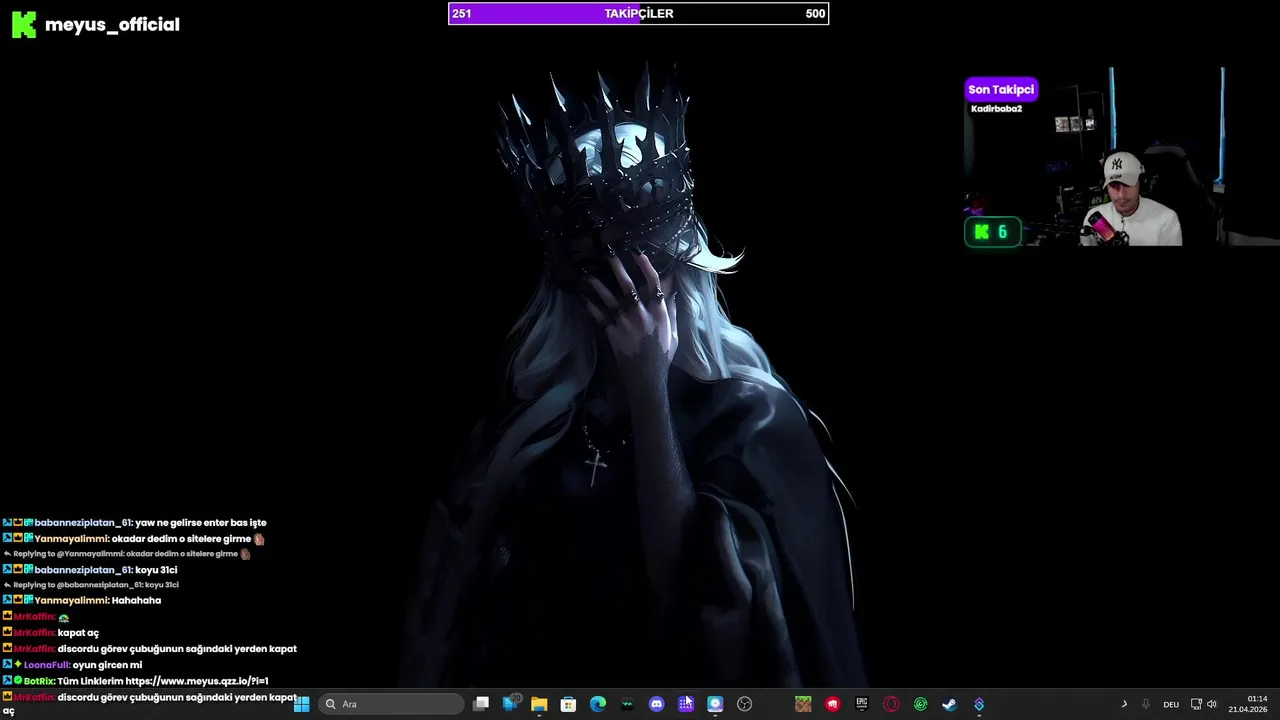This screenshot has width=1280, height=720.
Task: Click the Kadirbaba2 latest follower name
Action: point(996,109)
